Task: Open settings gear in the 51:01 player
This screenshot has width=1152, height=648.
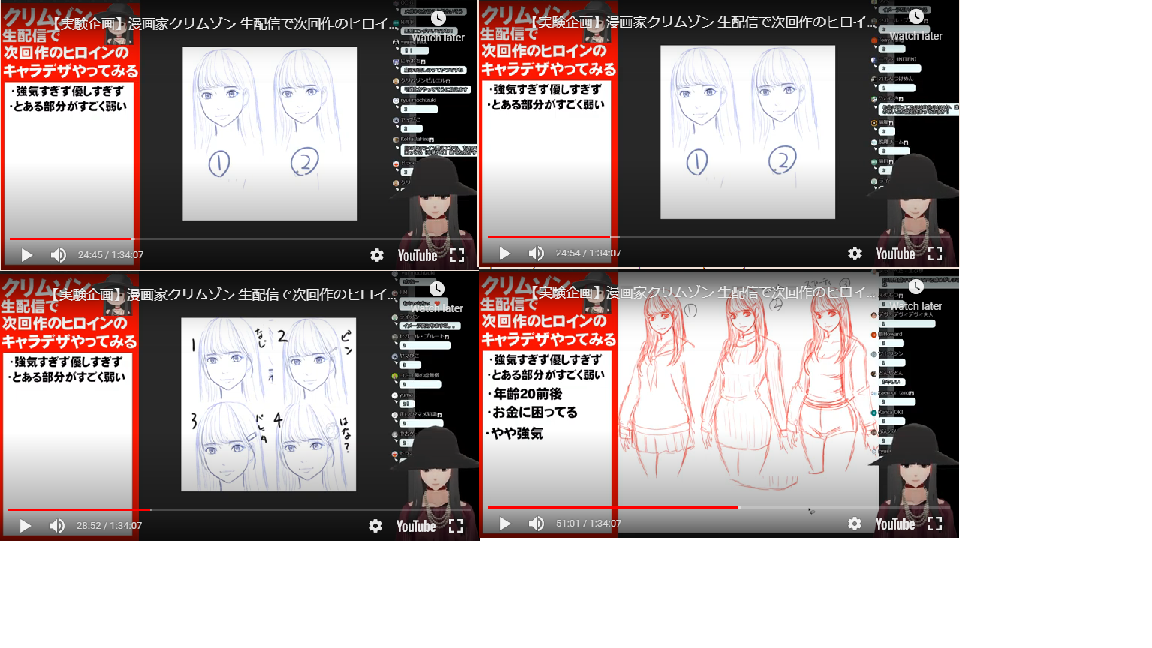Action: [x=854, y=524]
